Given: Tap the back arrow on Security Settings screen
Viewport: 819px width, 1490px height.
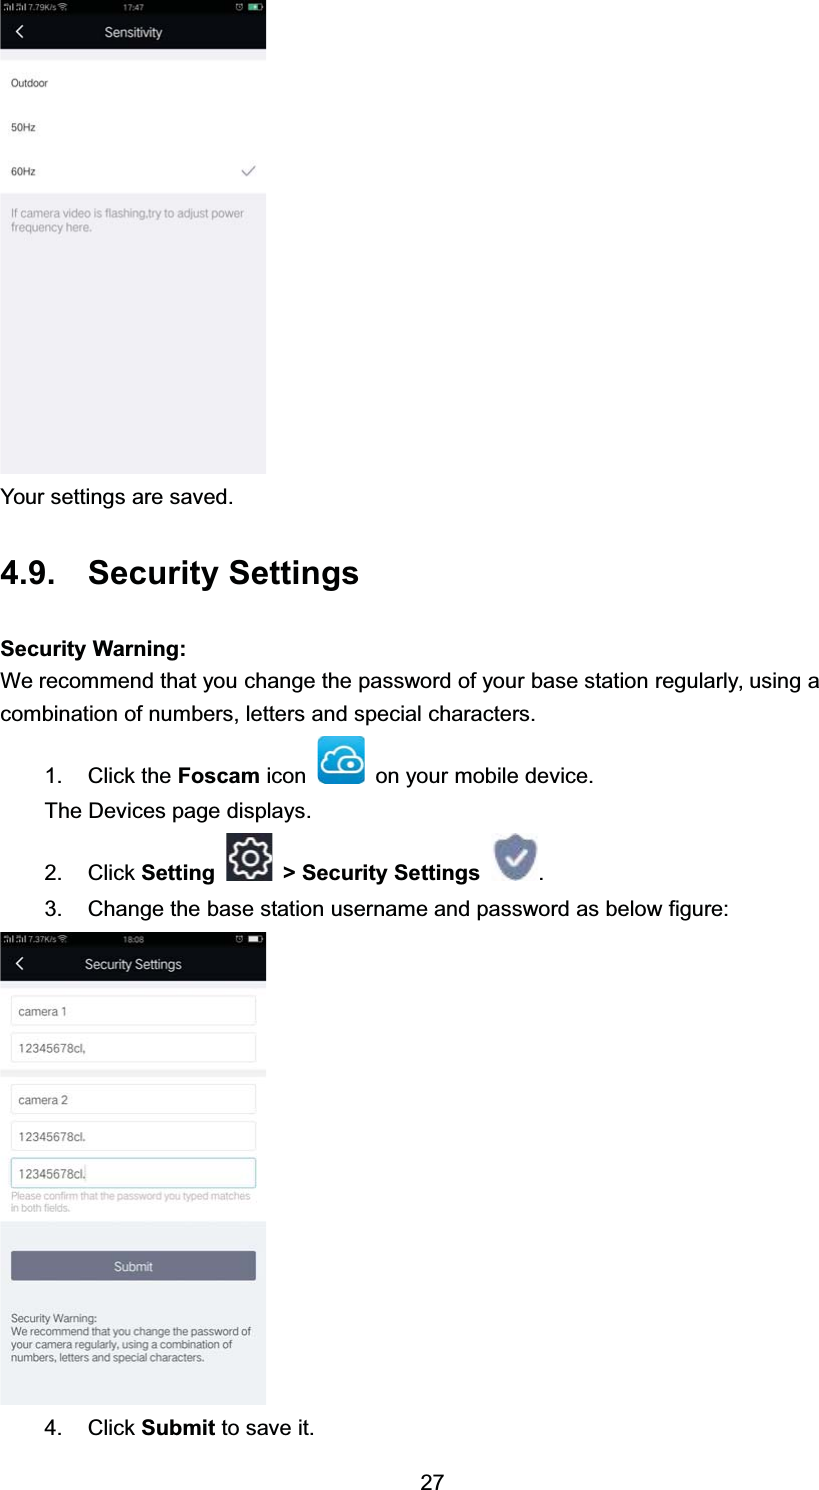Looking at the screenshot, I should point(19,964).
